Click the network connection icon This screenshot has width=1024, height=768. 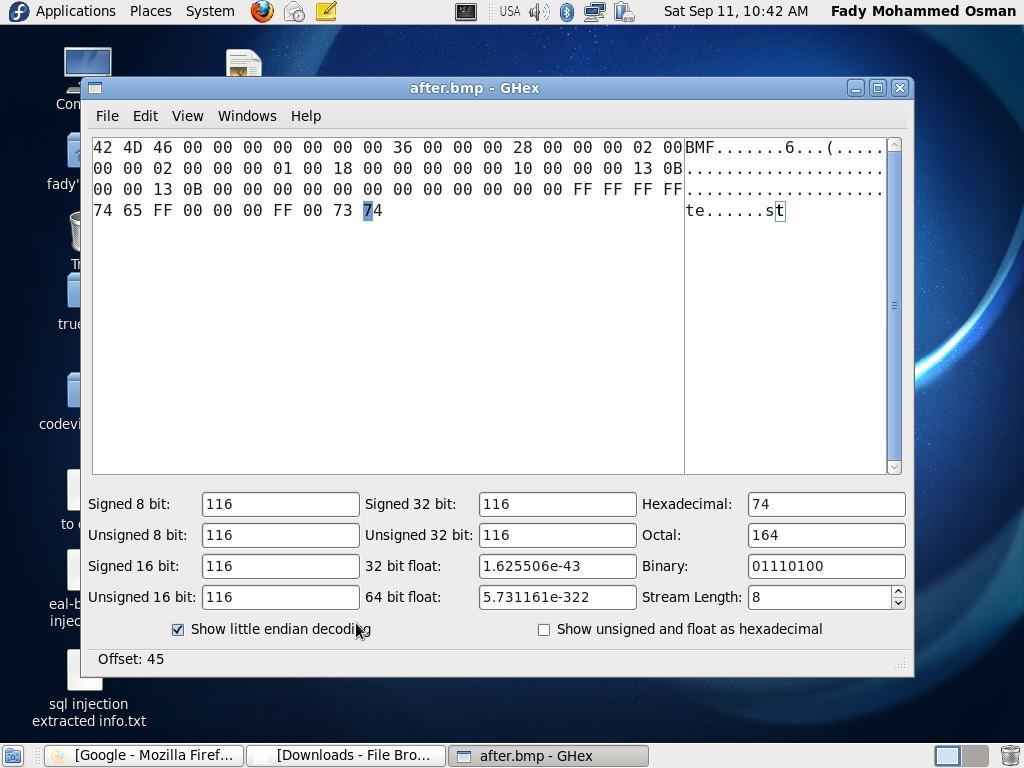tap(594, 12)
